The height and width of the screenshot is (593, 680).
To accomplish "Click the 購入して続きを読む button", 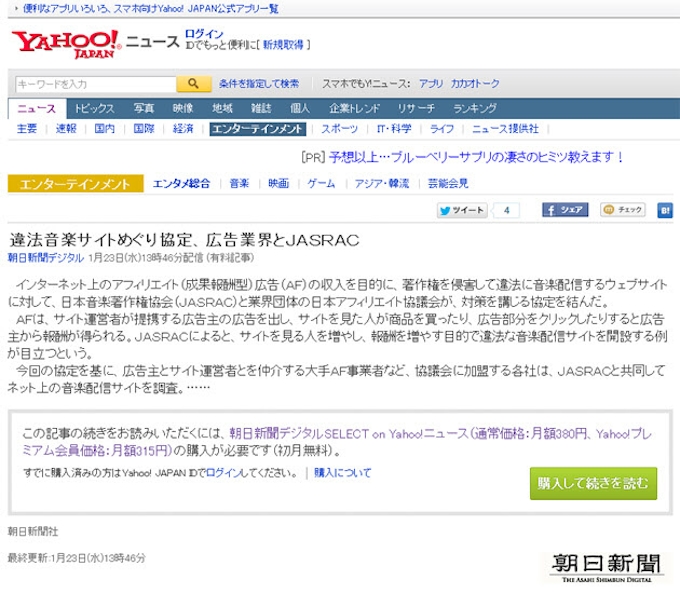I will click(x=593, y=483).
